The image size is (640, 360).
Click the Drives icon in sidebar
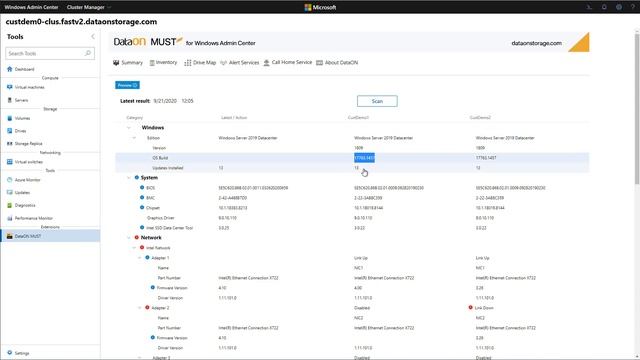pyautogui.click(x=10, y=131)
